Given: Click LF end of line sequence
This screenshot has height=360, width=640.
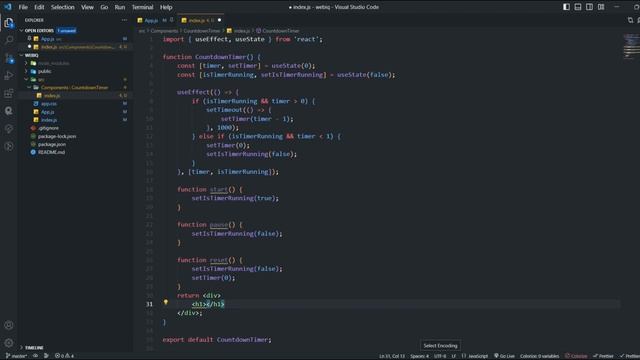Looking at the screenshot, I should tap(453, 356).
